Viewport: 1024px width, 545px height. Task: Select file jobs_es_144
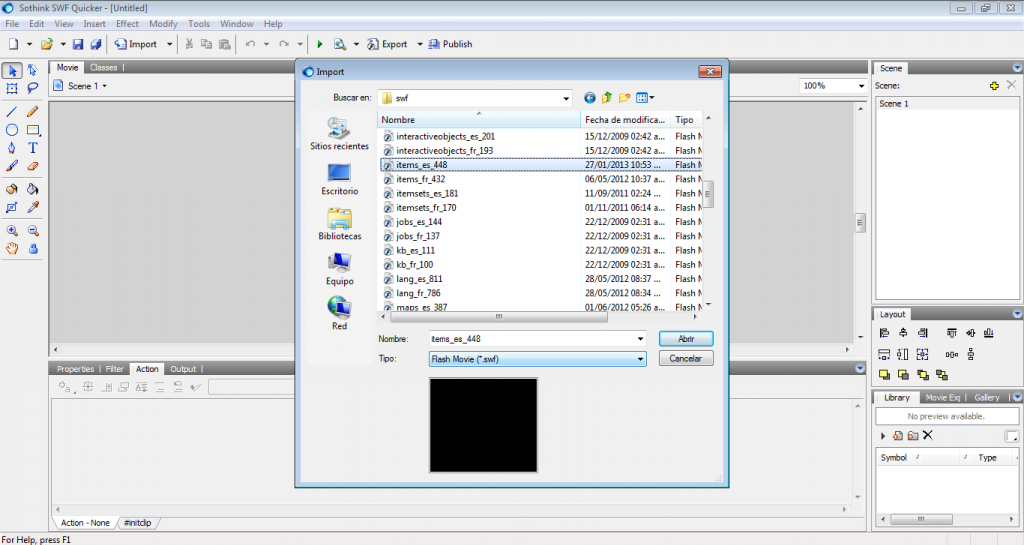tap(419, 222)
